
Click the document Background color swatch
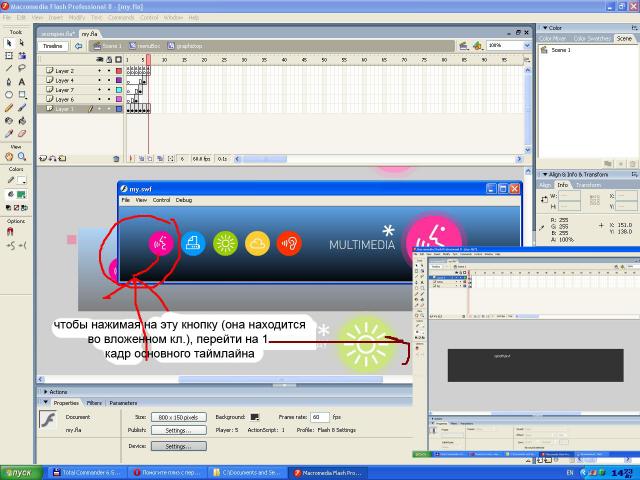(255, 417)
